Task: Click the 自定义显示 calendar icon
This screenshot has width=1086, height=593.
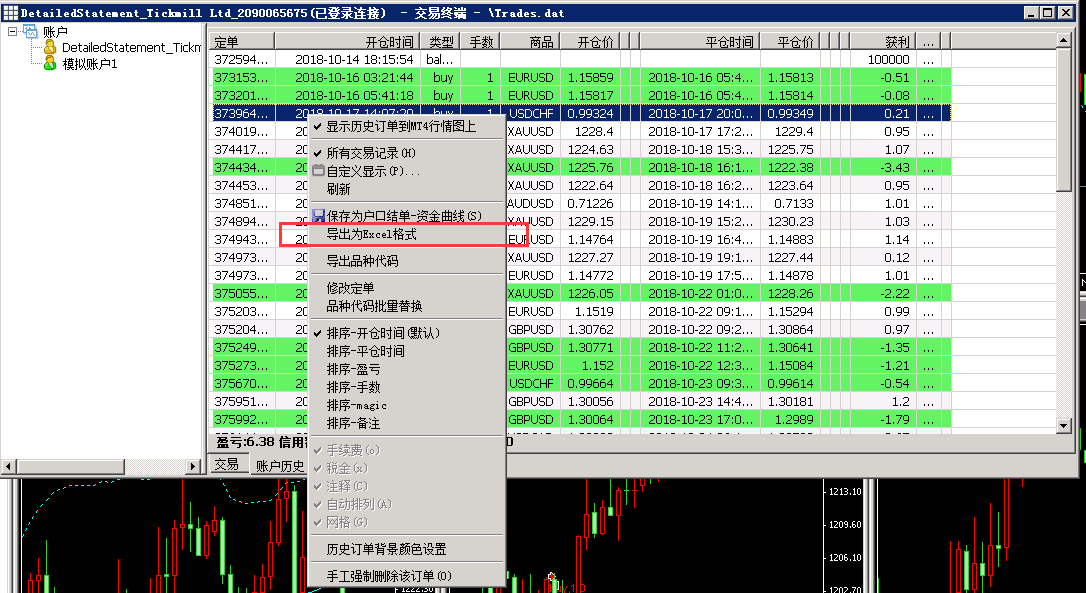Action: click(319, 171)
